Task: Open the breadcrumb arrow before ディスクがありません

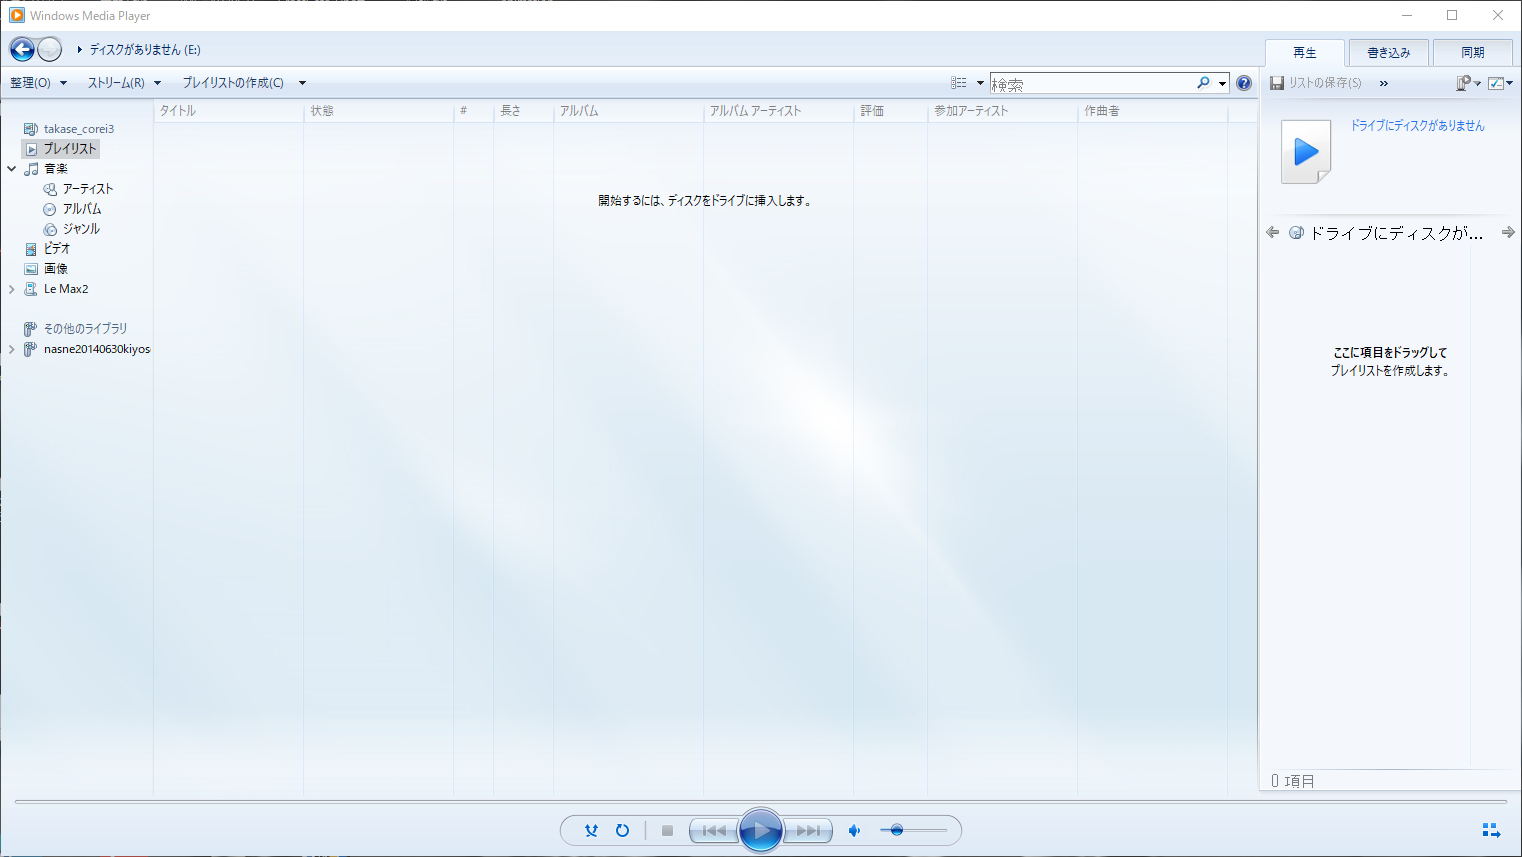Action: coord(79,50)
